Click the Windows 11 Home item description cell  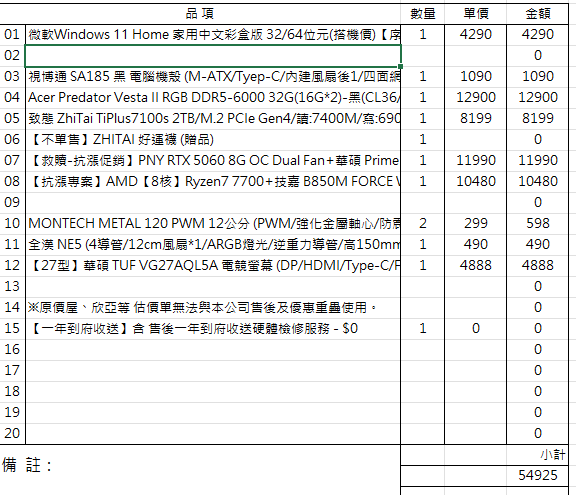213,35
